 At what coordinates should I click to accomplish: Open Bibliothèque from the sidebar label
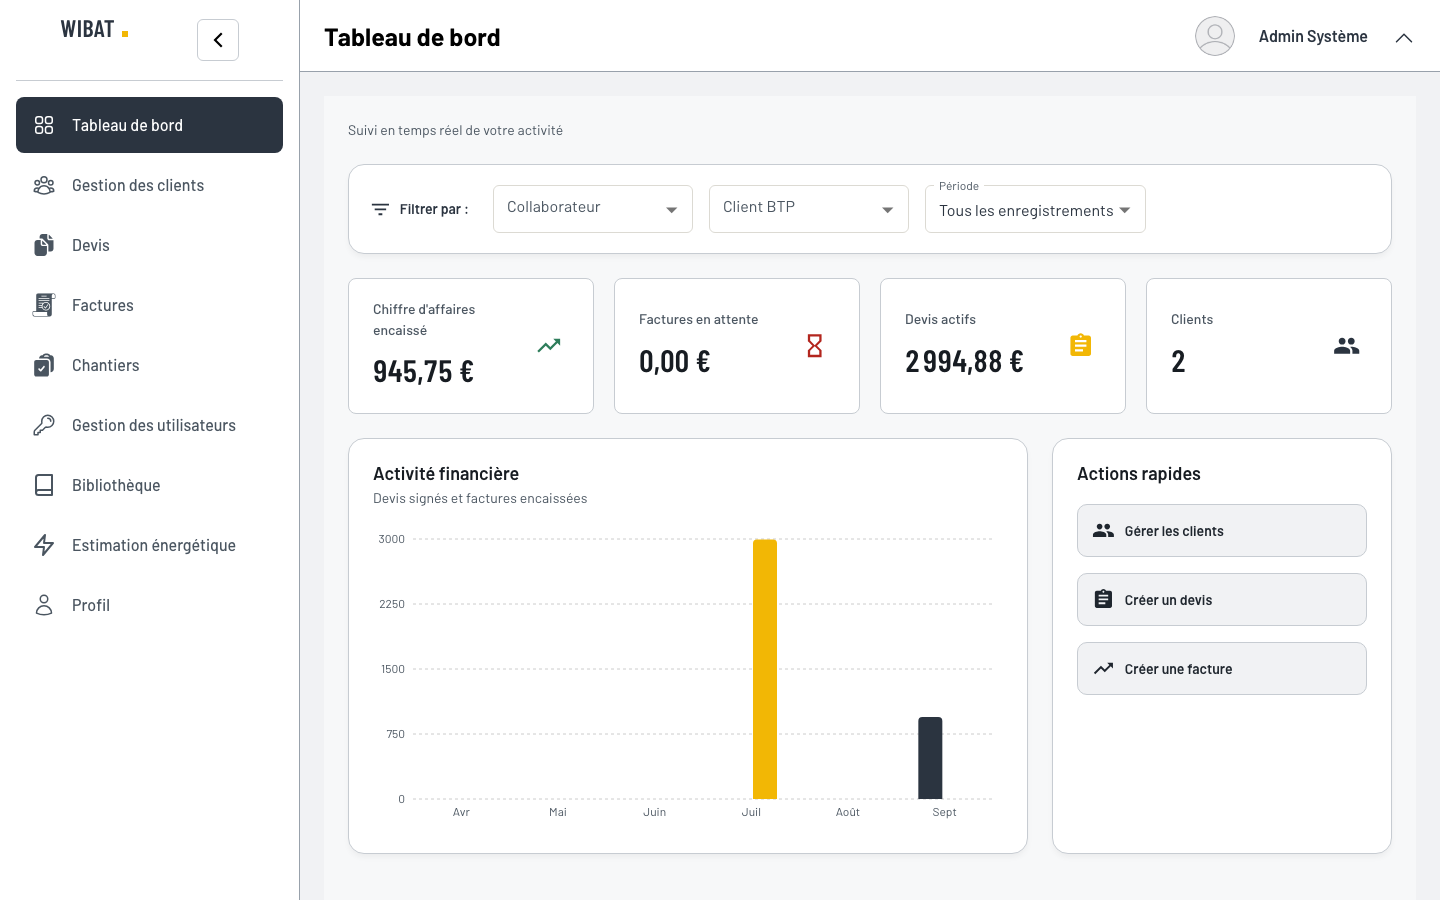pos(116,485)
